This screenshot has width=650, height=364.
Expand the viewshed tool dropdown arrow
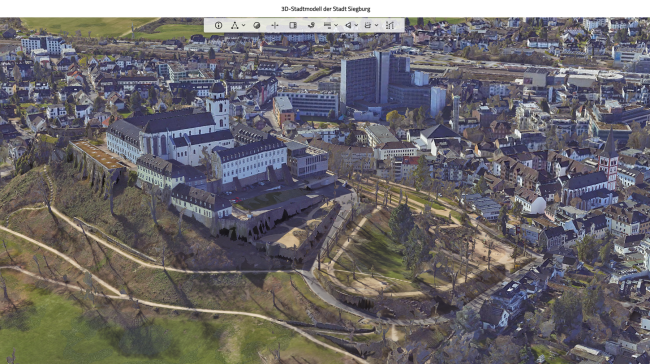point(356,26)
